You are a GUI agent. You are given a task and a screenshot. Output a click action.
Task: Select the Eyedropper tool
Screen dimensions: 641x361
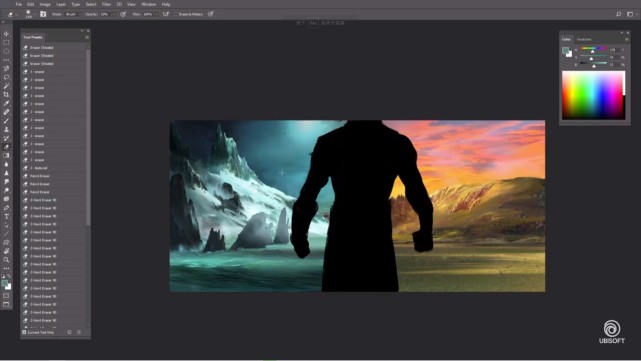(x=6, y=103)
